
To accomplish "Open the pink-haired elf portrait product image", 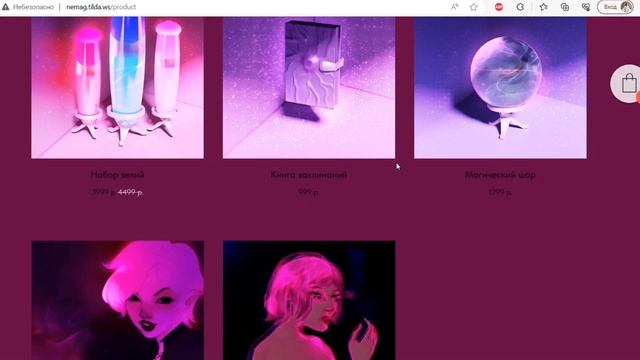I will pos(118,300).
